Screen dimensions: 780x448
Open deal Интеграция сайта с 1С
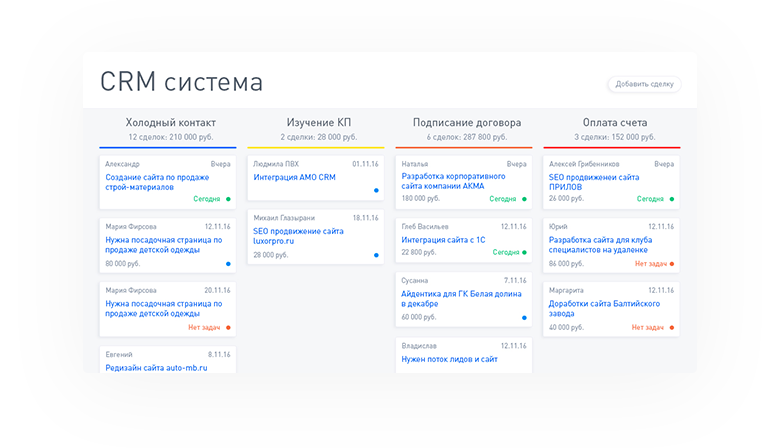tap(443, 240)
